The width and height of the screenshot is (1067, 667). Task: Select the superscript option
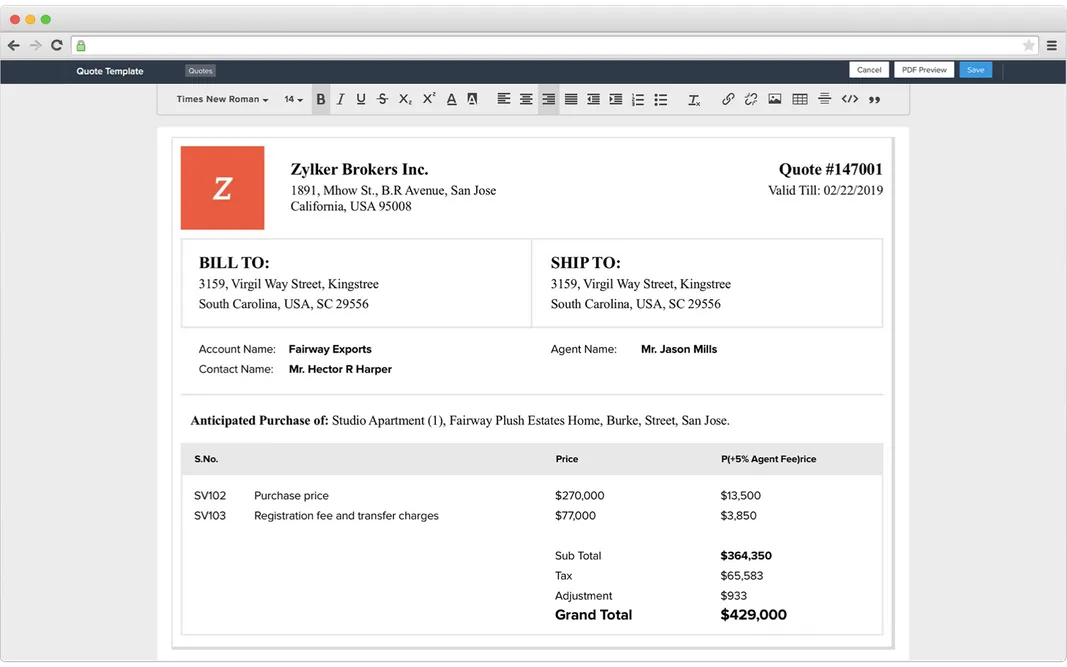[428, 99]
